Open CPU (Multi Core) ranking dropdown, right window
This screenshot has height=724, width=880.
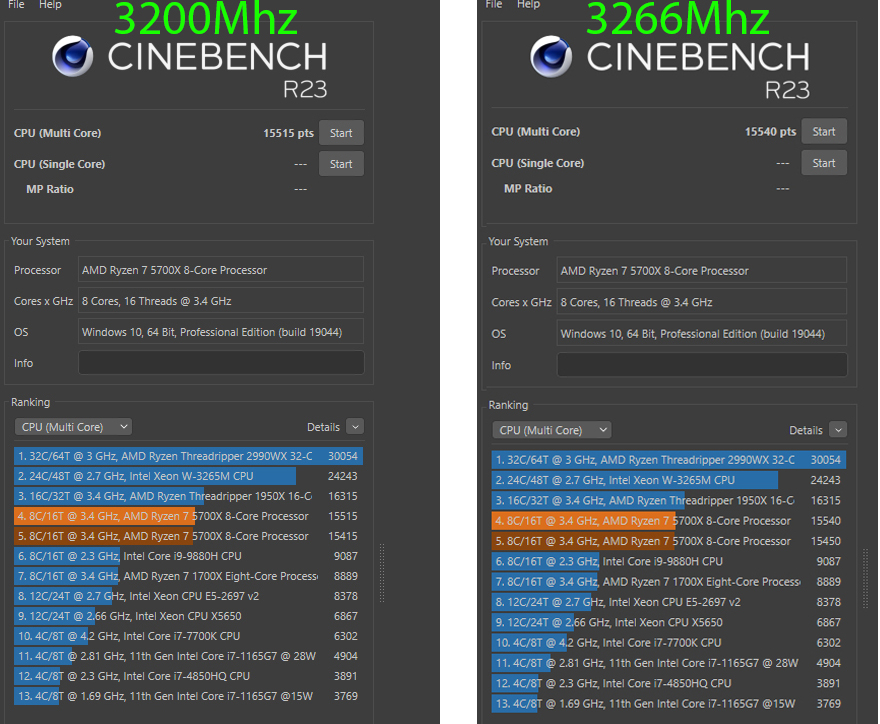[x=552, y=430]
